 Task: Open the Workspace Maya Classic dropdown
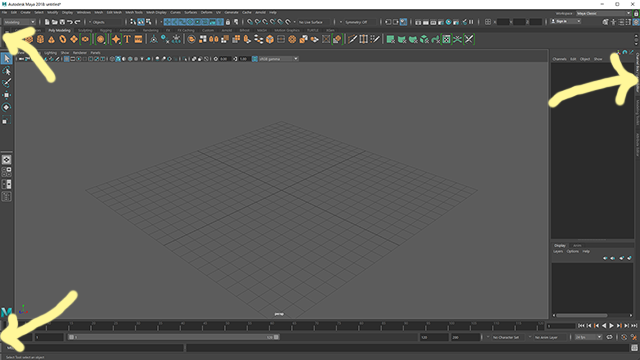(x=604, y=13)
